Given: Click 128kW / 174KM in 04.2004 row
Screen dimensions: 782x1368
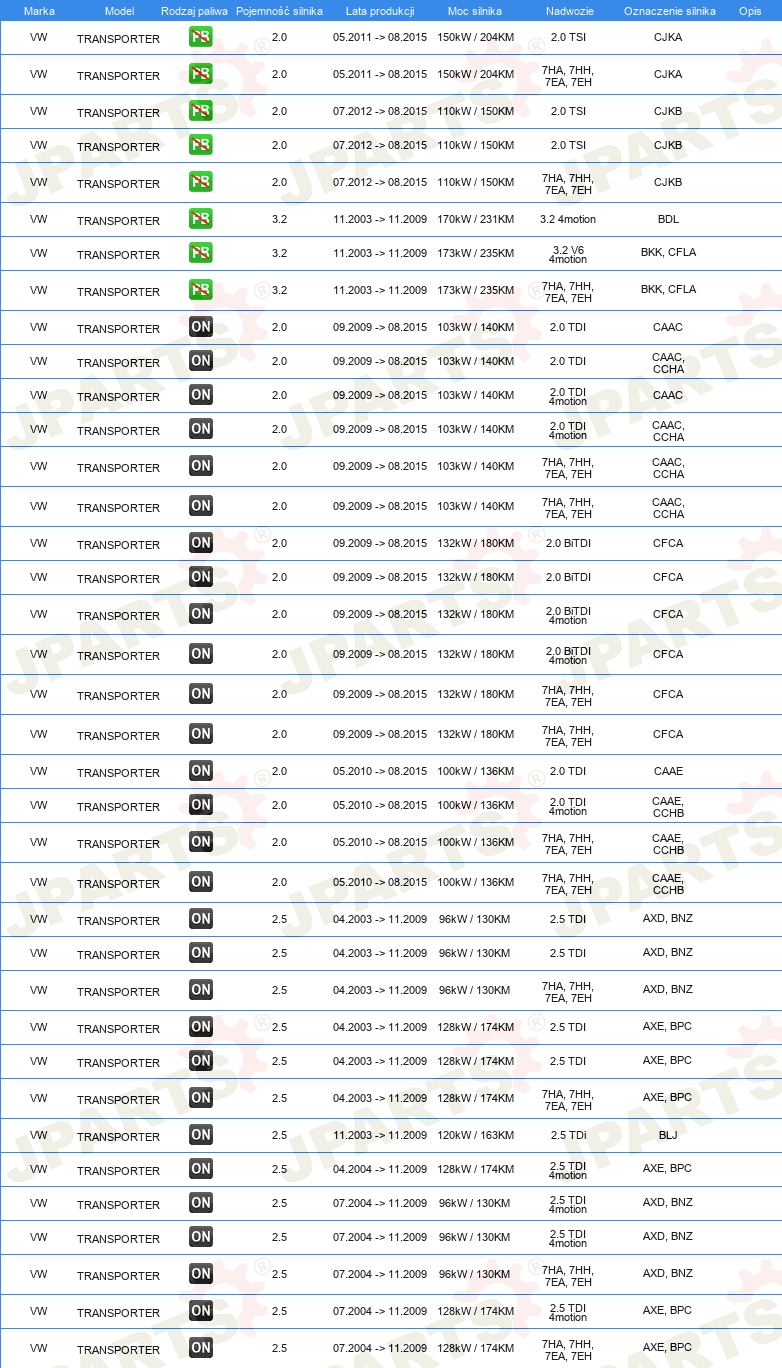Looking at the screenshot, I should [x=475, y=1168].
